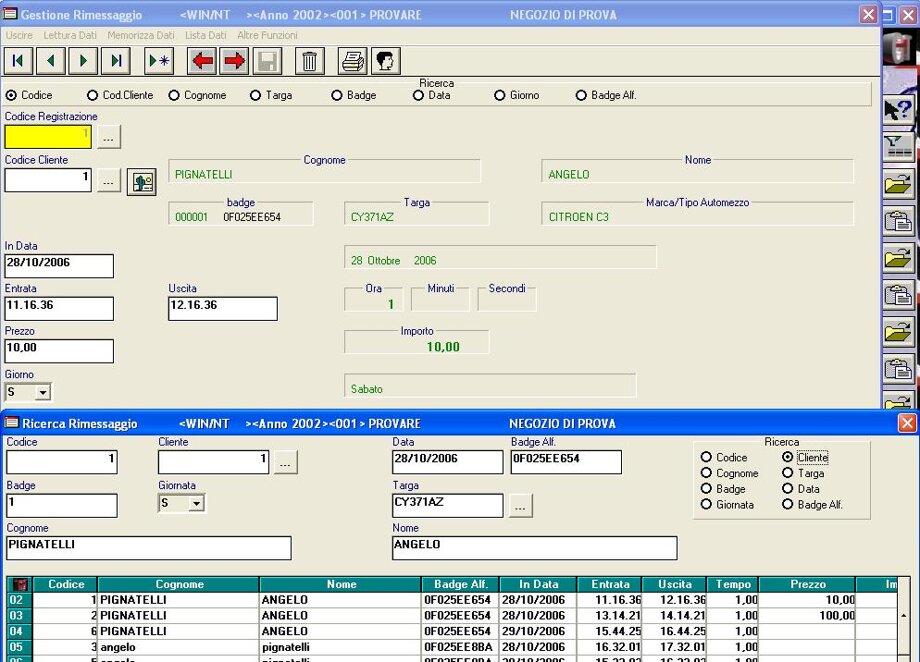The width and height of the screenshot is (920, 662).
Task: Go to first record navigation button
Action: 18,61
